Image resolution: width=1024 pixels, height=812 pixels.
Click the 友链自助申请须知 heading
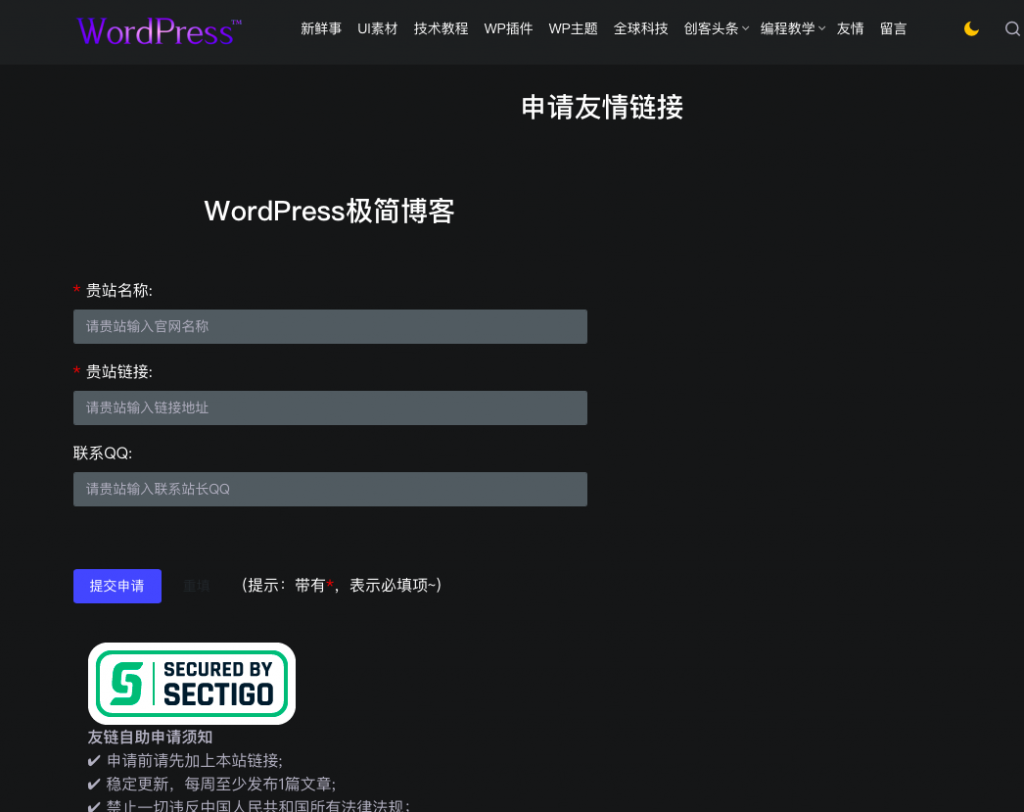[x=150, y=738]
